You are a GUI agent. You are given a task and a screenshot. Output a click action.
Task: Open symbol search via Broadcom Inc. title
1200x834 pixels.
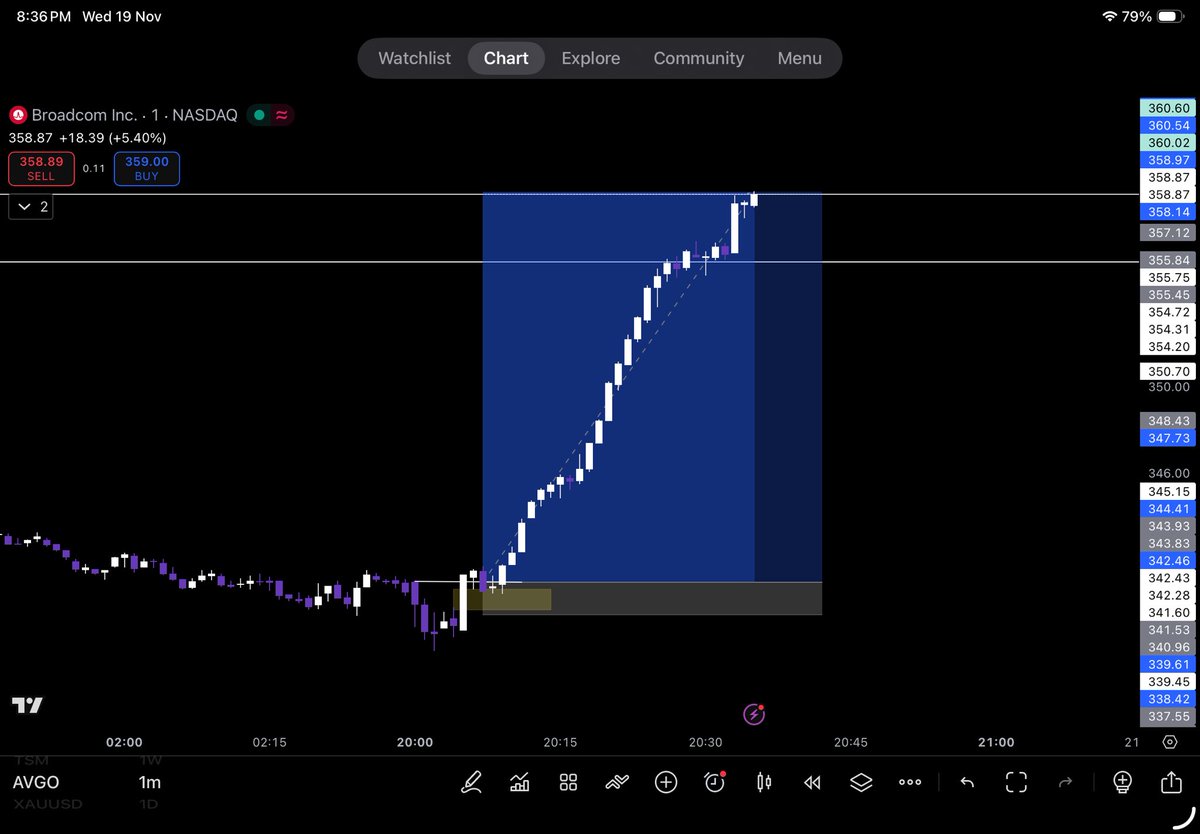coord(100,115)
